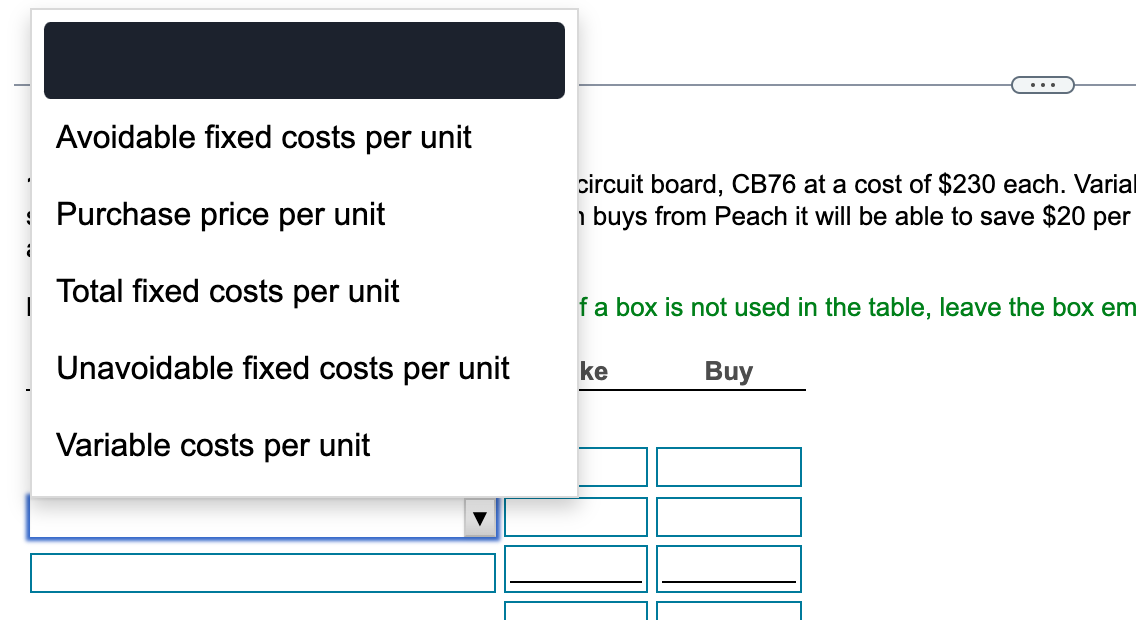Click the second Buy column input box
The width and height of the screenshot is (1136, 644).
tap(729, 517)
